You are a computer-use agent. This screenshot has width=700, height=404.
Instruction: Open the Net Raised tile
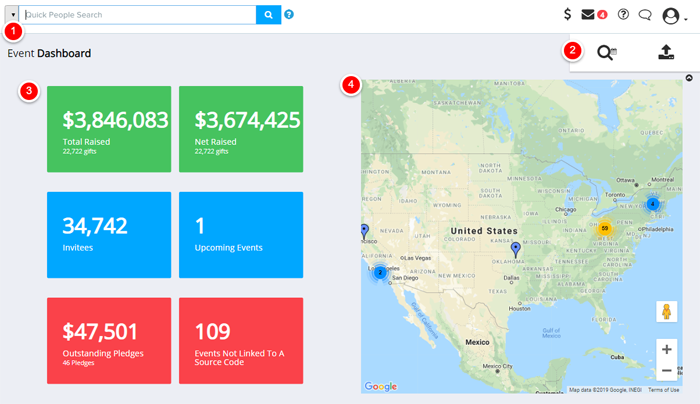(x=241, y=129)
